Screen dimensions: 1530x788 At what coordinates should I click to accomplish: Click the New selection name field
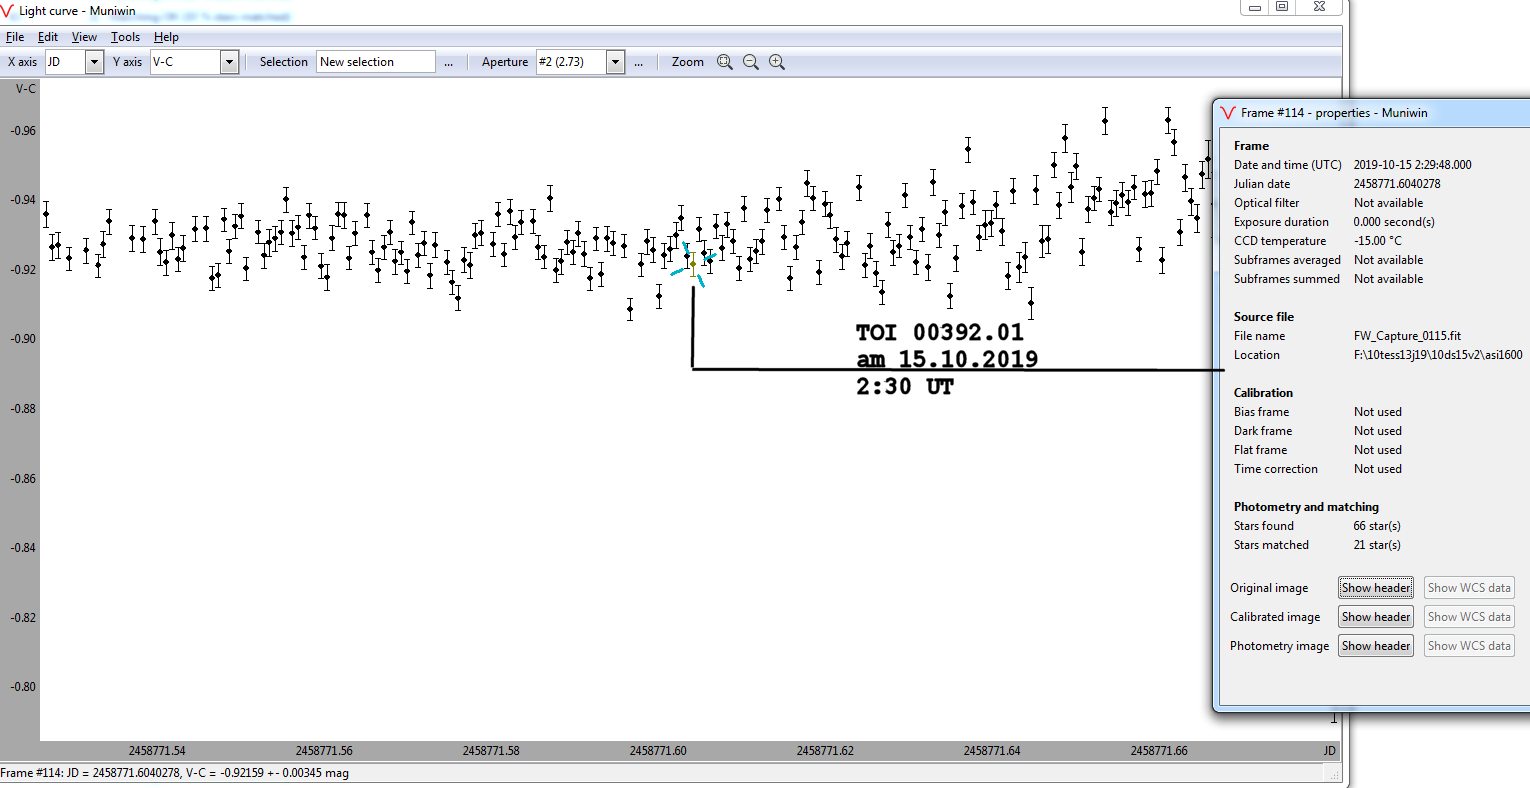(376, 62)
